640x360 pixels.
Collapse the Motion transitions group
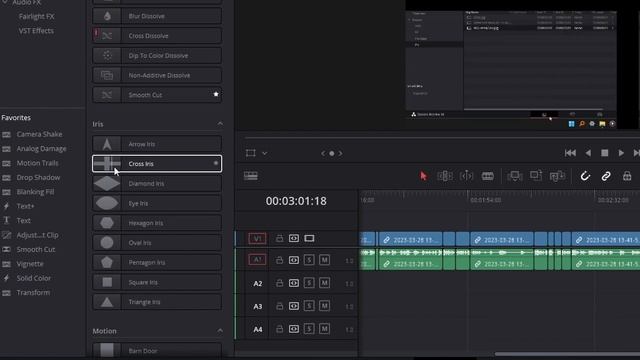(x=220, y=331)
